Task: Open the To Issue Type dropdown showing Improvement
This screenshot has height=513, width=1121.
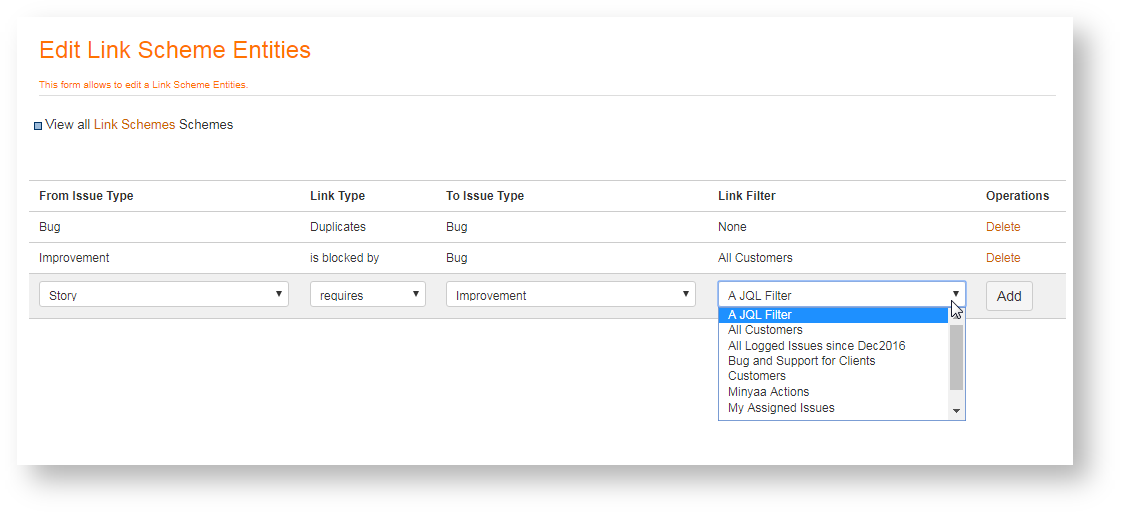Action: [x=570, y=295]
